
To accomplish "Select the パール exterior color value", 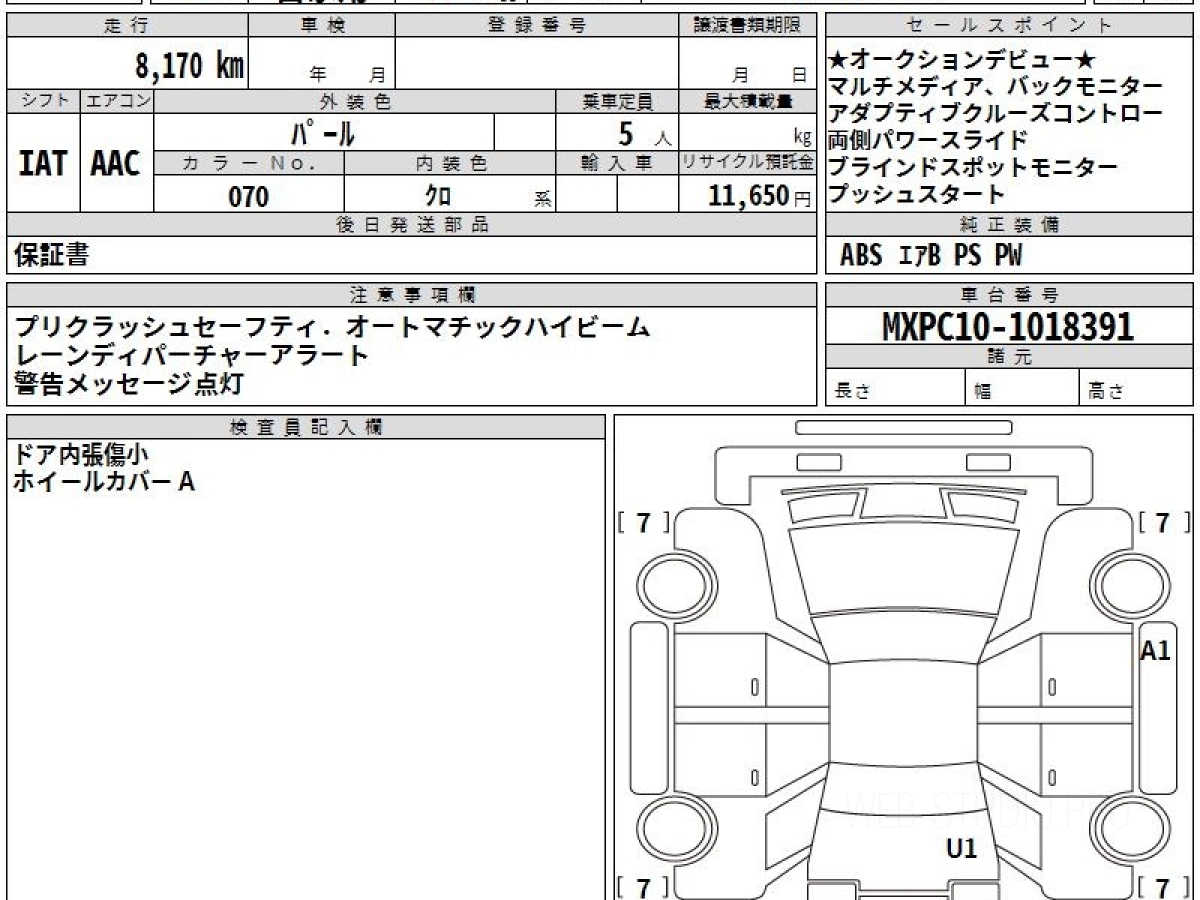I will [324, 132].
